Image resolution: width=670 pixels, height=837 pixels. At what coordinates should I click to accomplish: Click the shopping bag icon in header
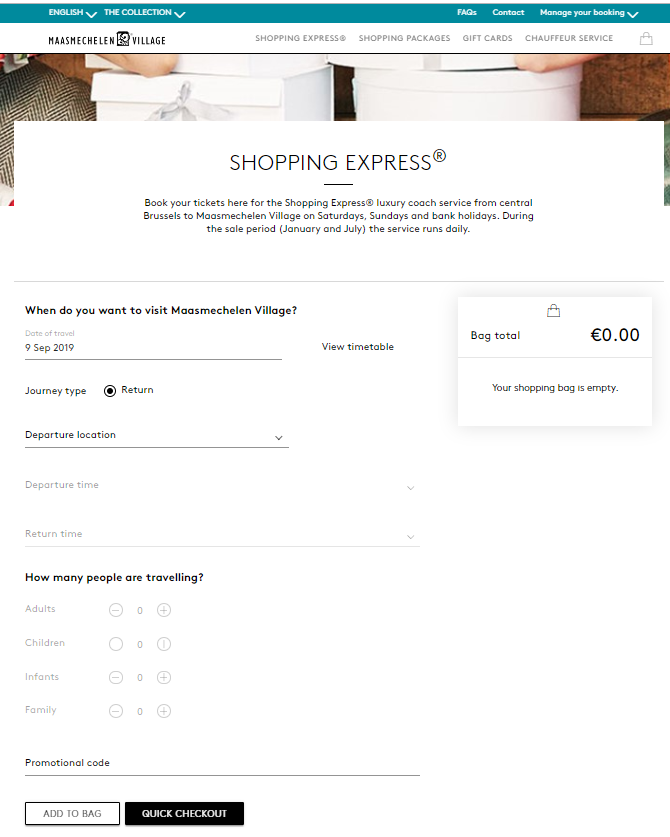click(x=646, y=39)
